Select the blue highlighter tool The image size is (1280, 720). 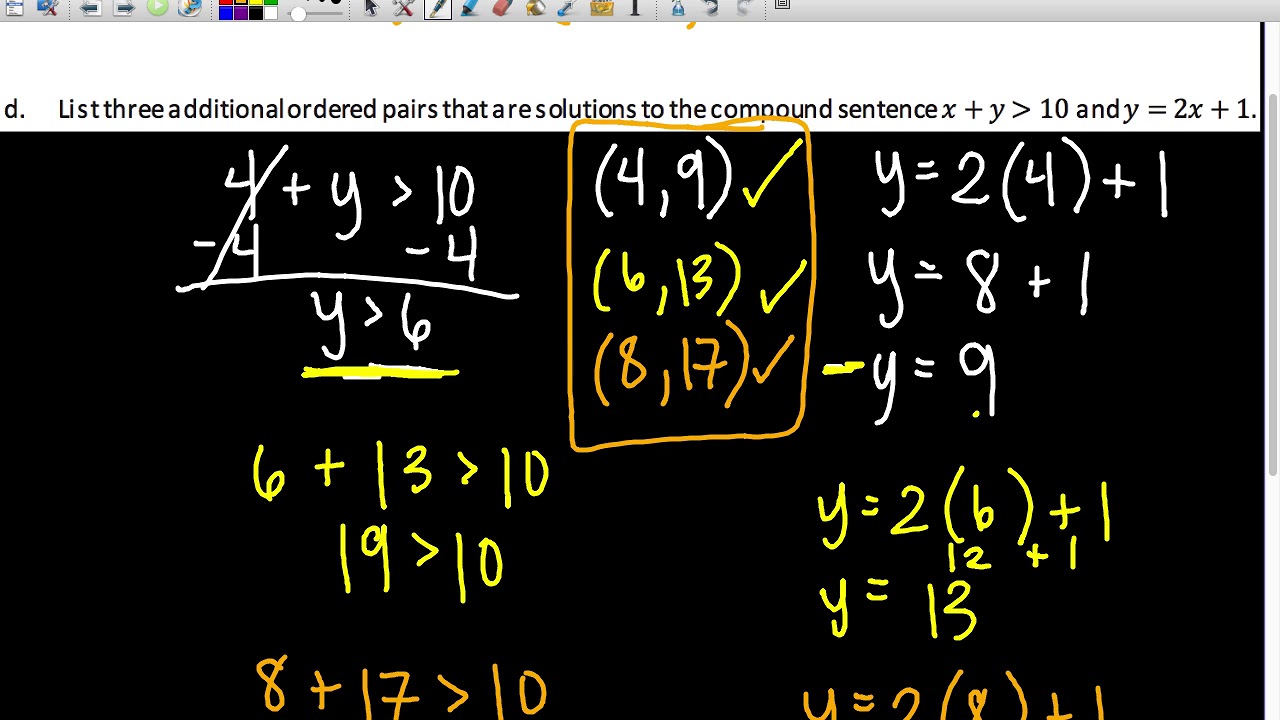pyautogui.click(x=469, y=8)
